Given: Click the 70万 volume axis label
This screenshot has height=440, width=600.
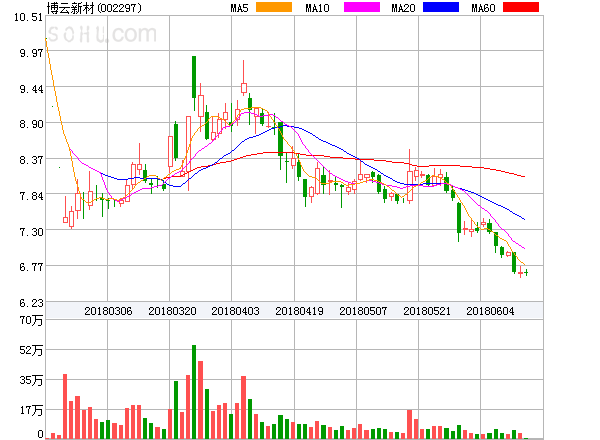Looking at the screenshot, I should pyautogui.click(x=31, y=320).
